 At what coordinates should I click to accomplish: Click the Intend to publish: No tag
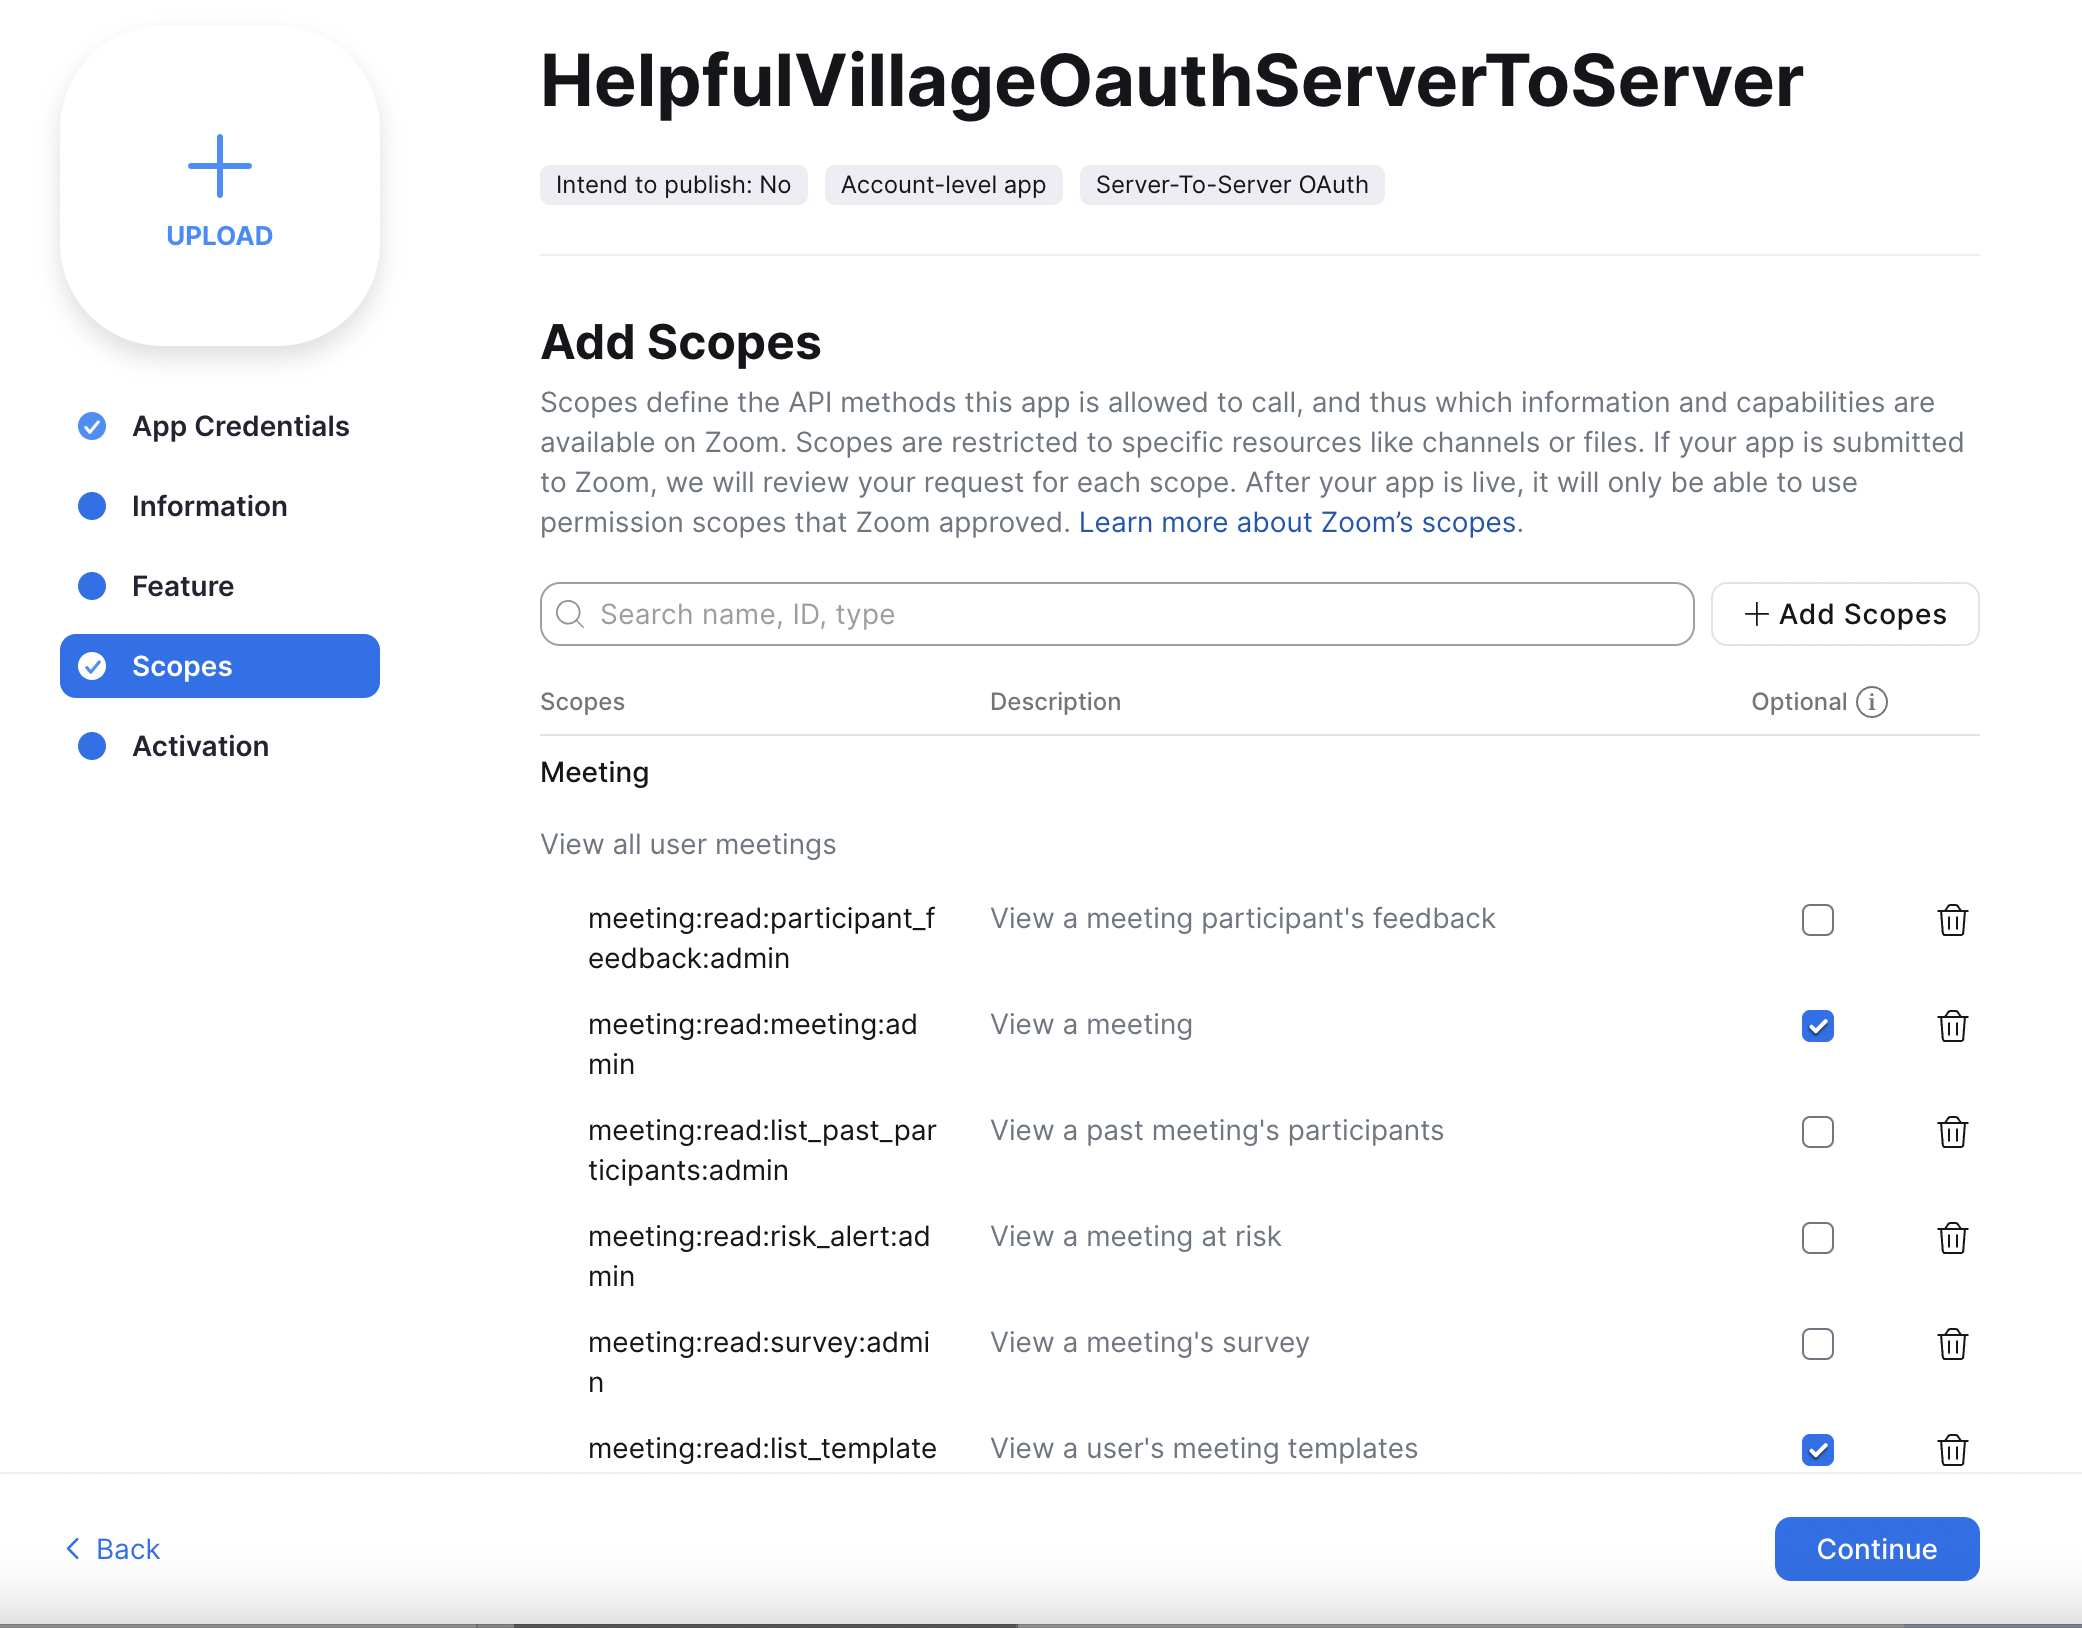click(x=674, y=185)
